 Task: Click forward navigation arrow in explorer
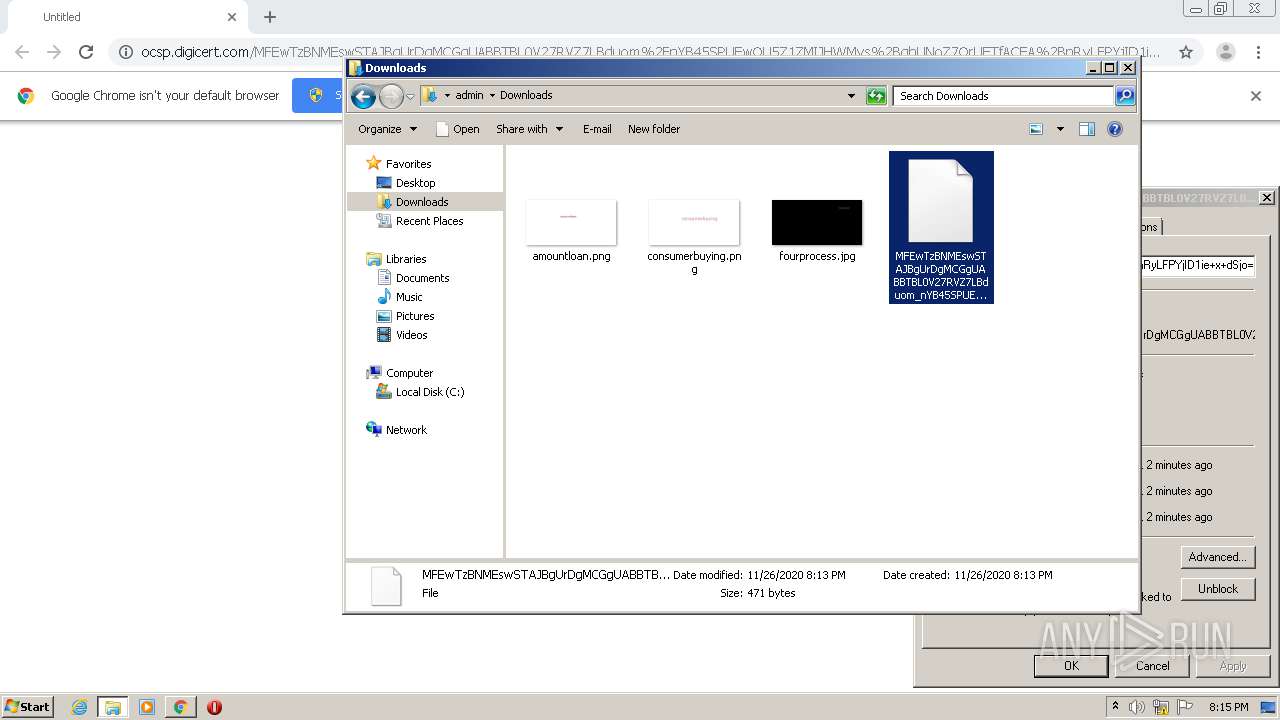pyautogui.click(x=391, y=96)
